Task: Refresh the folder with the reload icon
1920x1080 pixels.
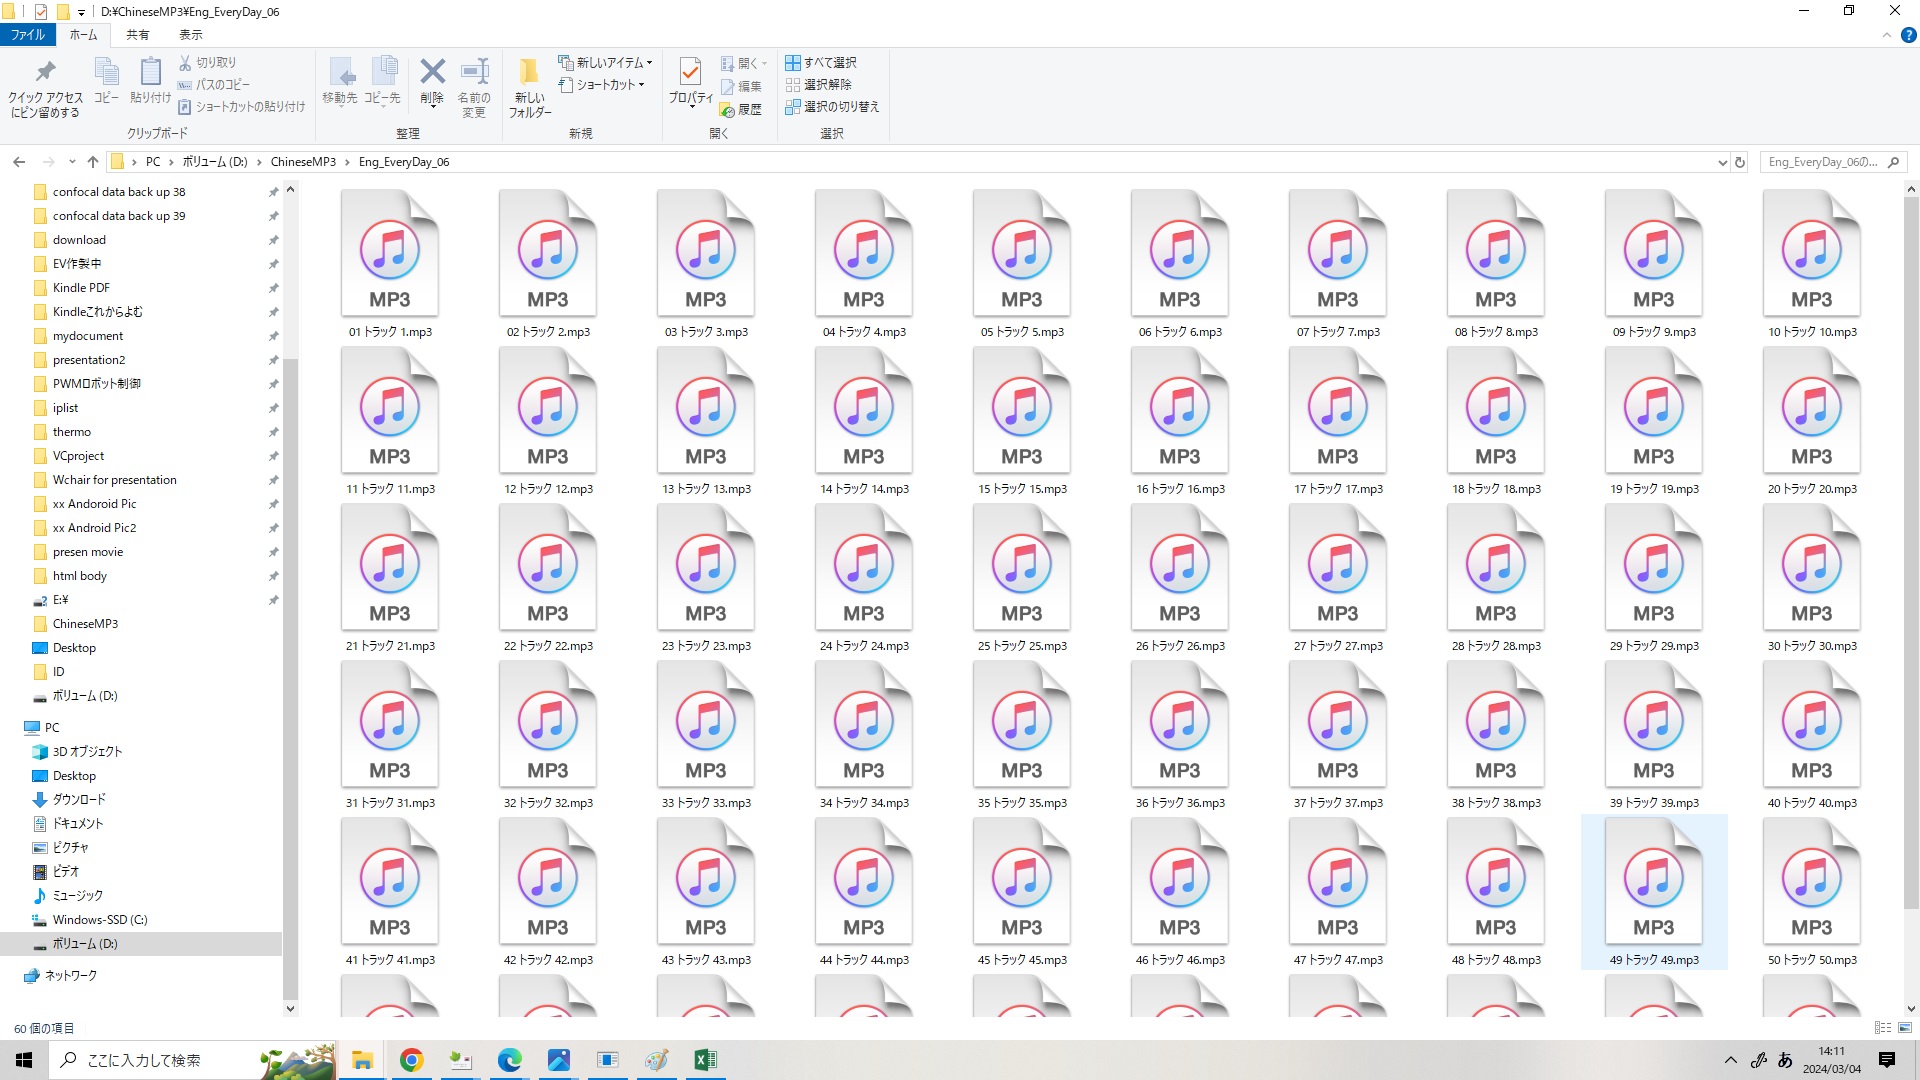Action: point(1740,162)
